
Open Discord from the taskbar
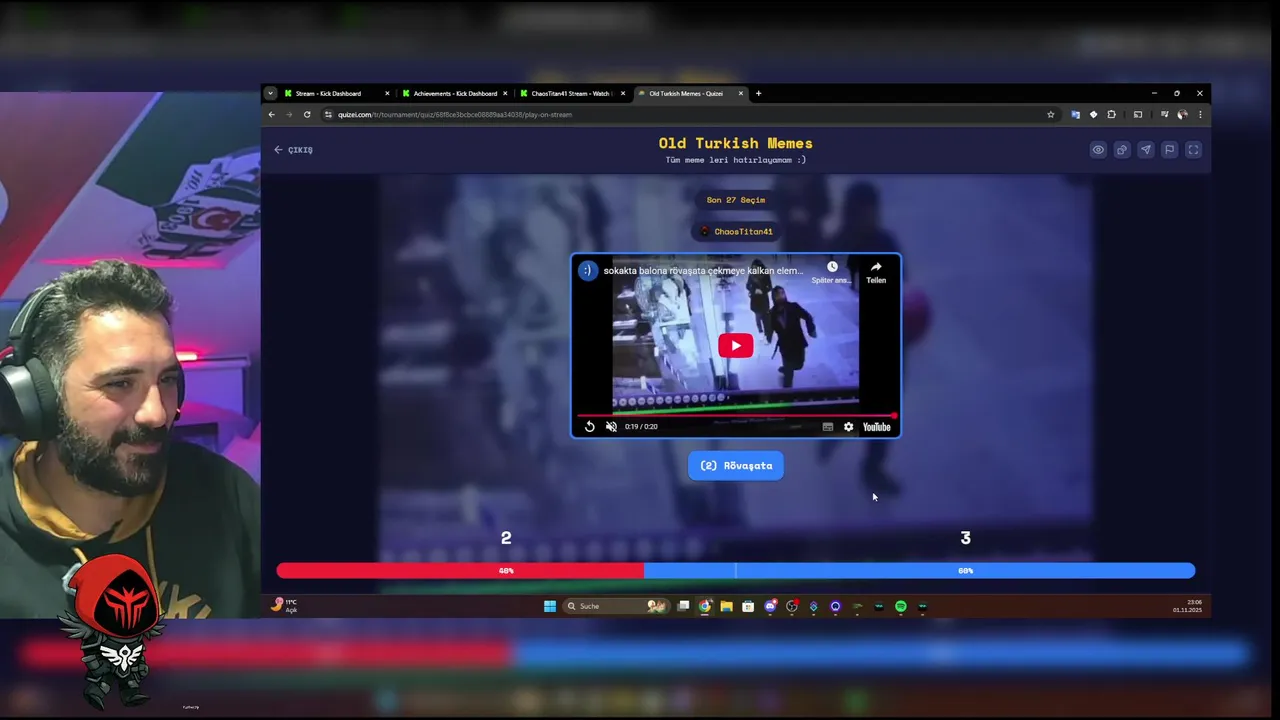[770, 606]
